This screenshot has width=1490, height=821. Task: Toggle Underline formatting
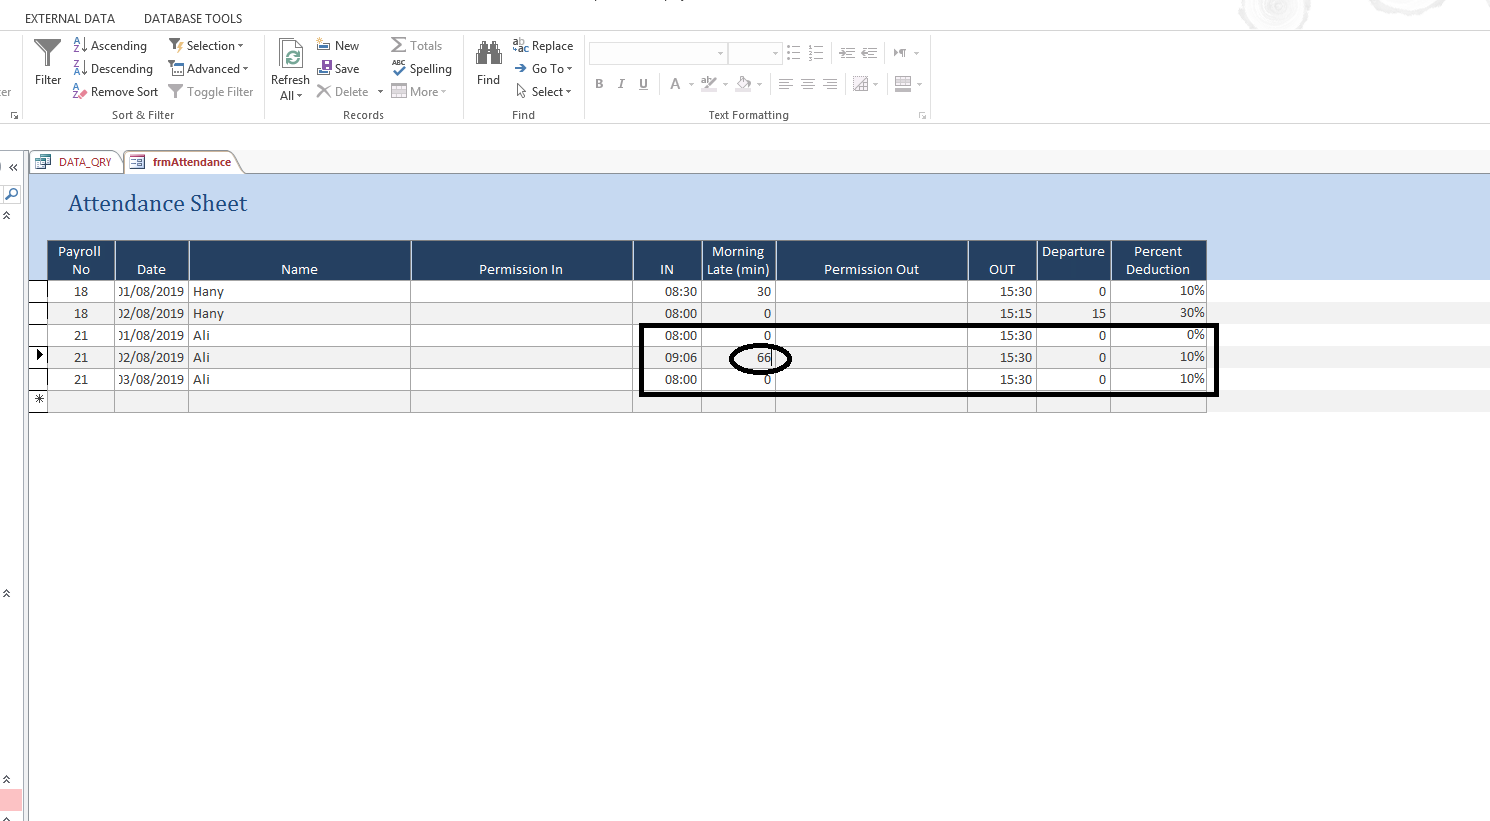[x=643, y=84]
